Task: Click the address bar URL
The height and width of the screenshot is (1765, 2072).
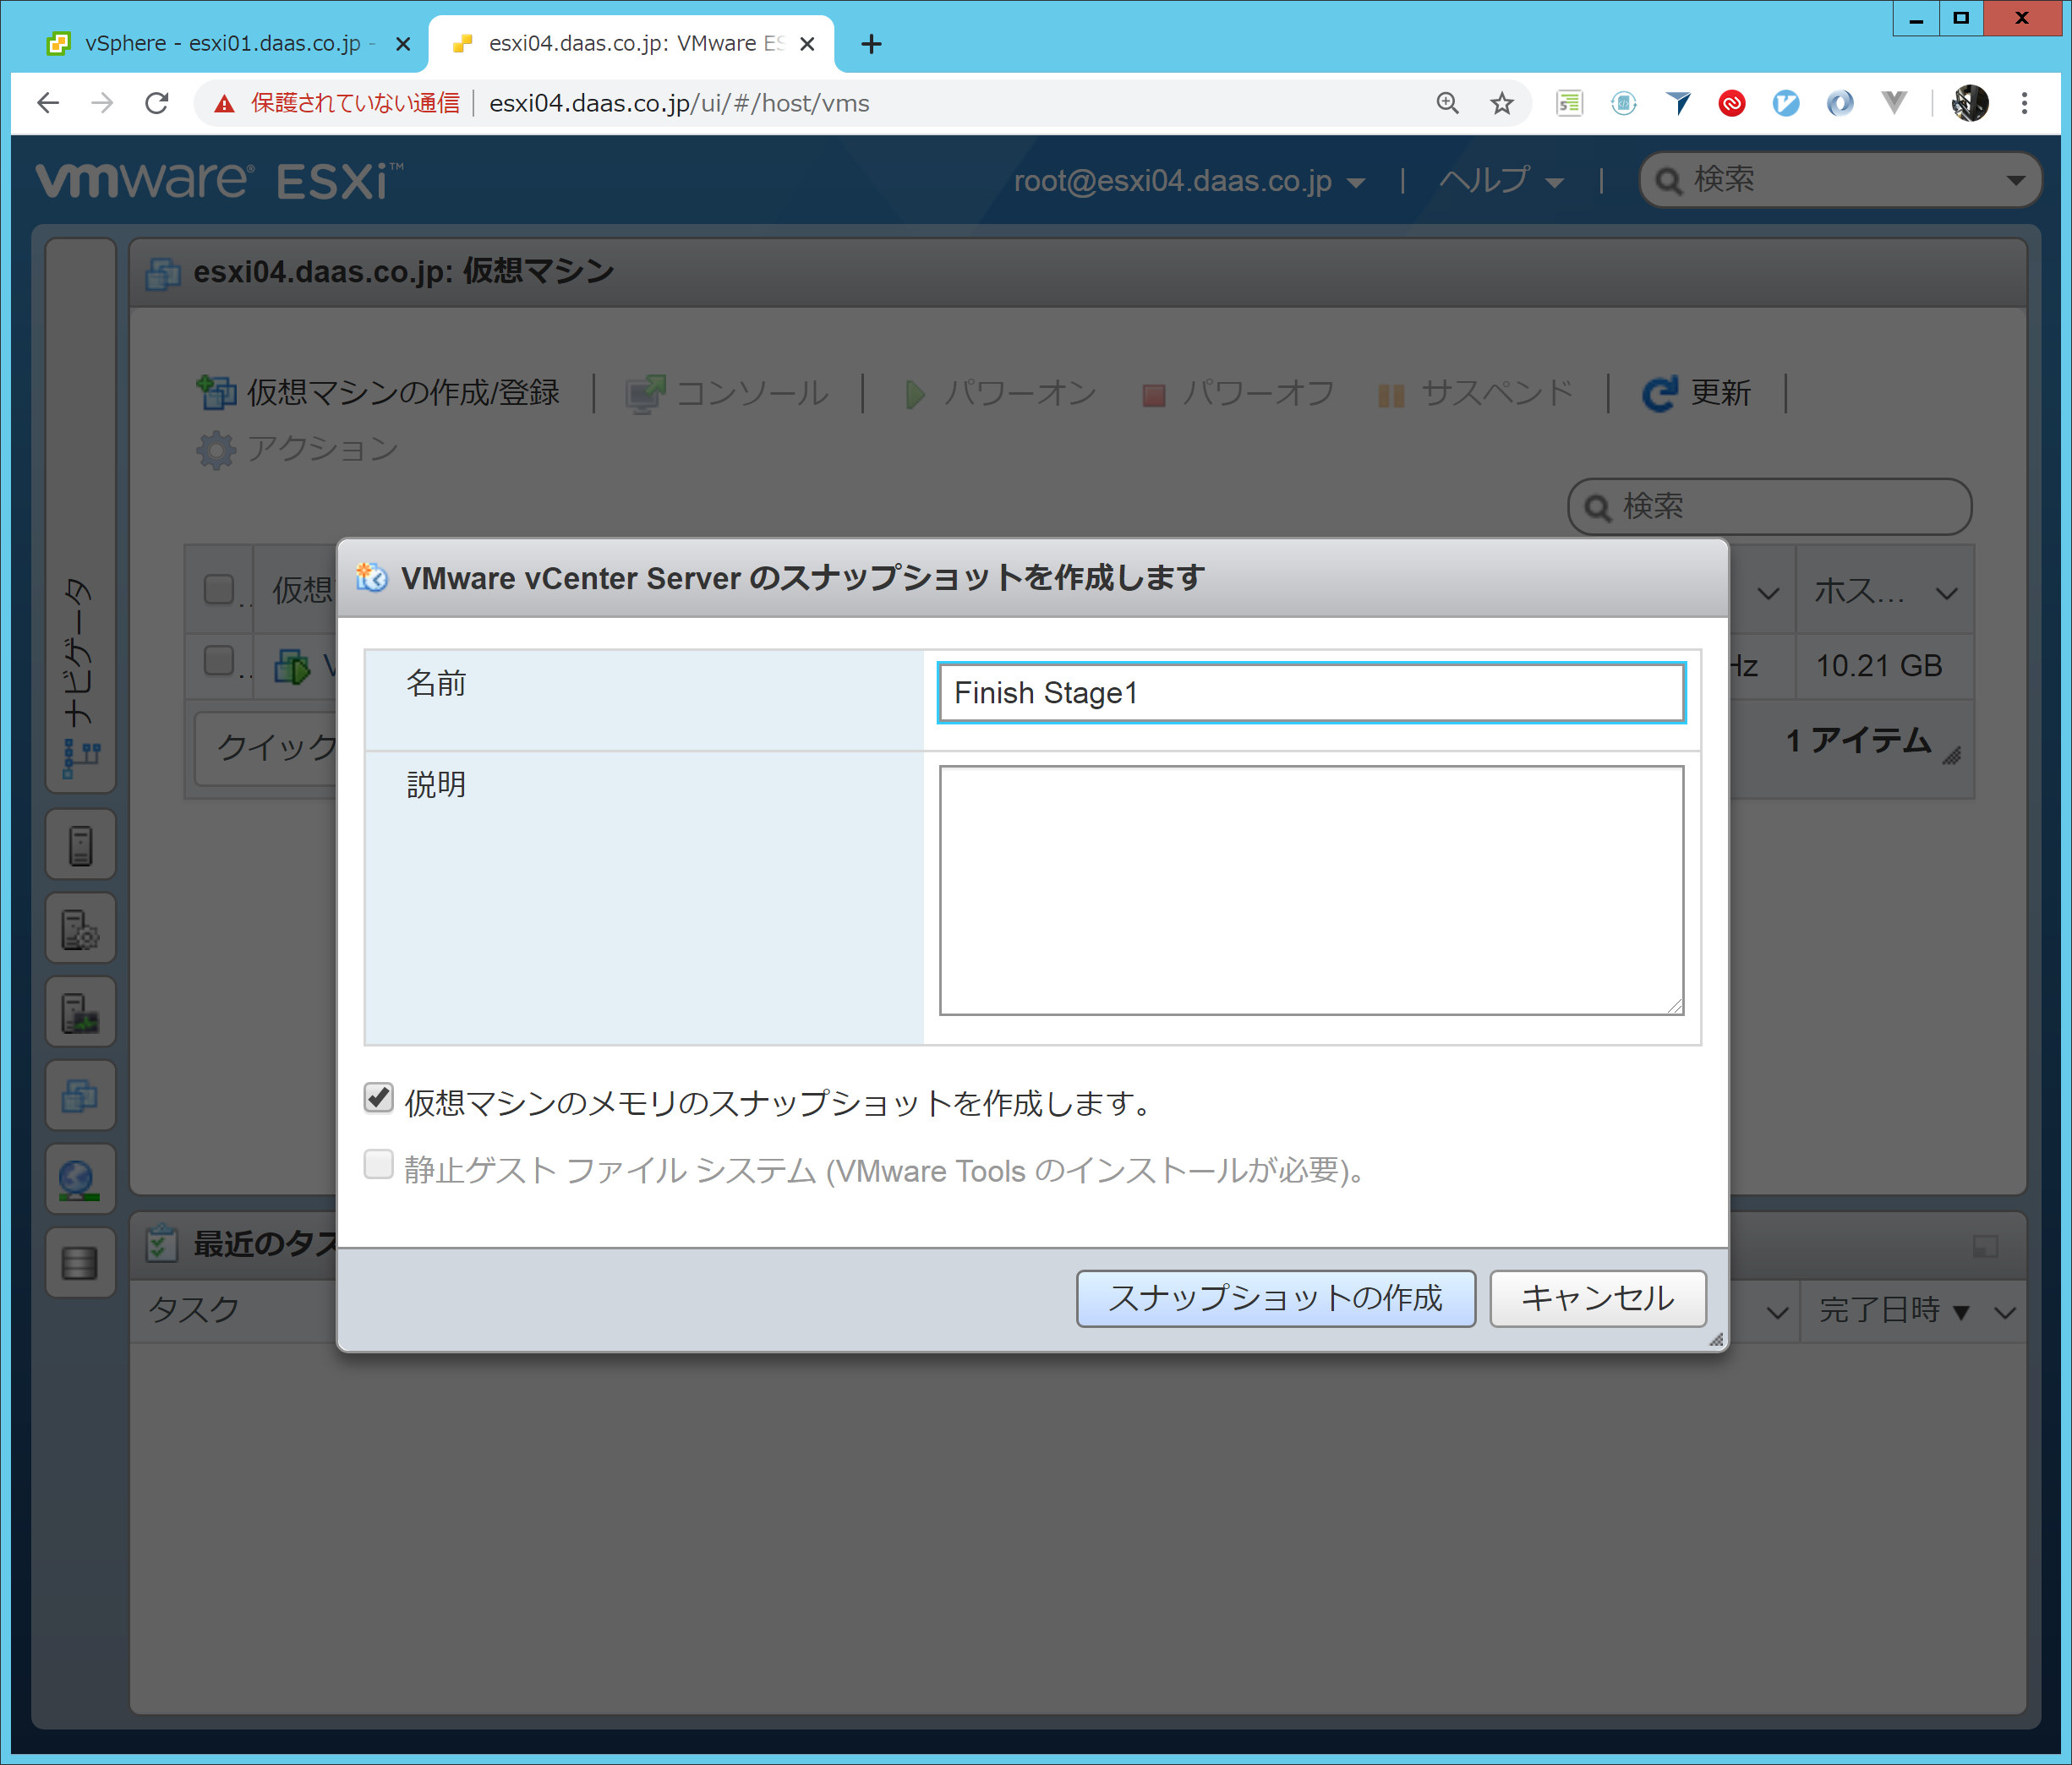Action: click(x=679, y=103)
